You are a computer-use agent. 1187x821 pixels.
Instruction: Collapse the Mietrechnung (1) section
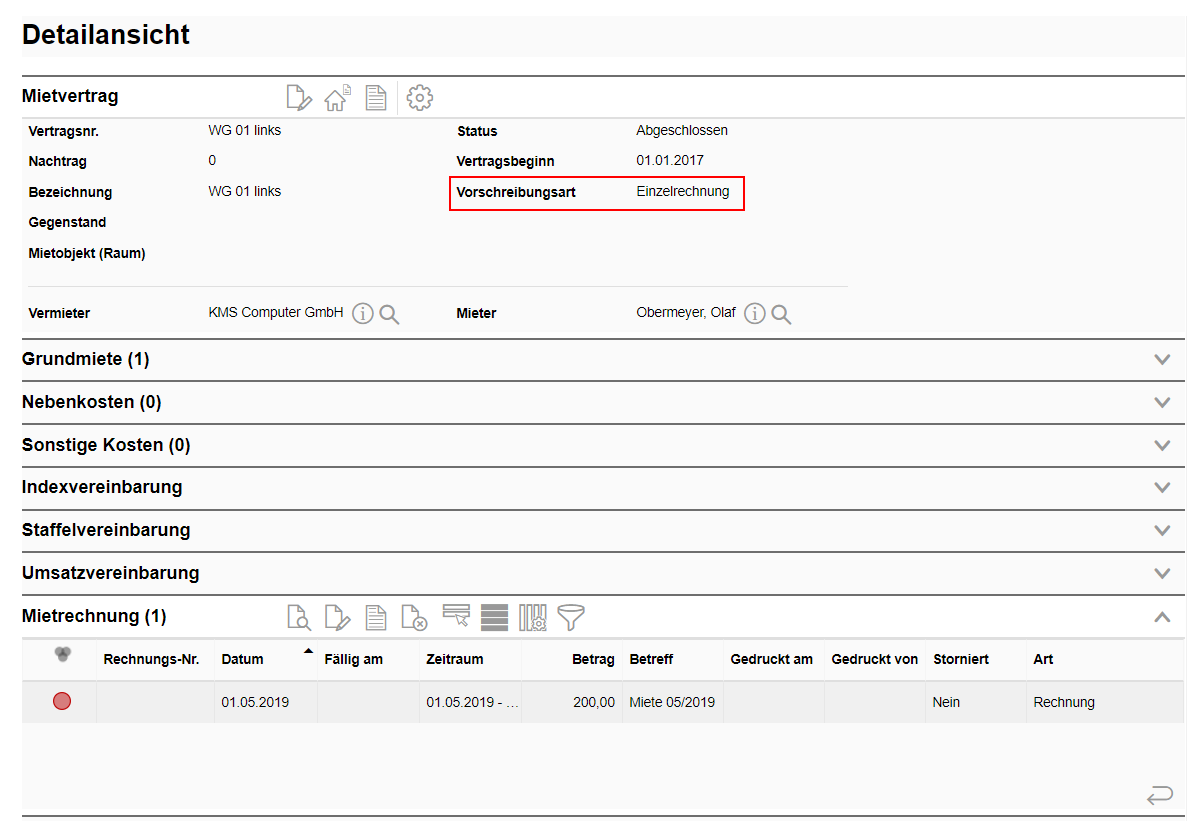(x=1161, y=617)
